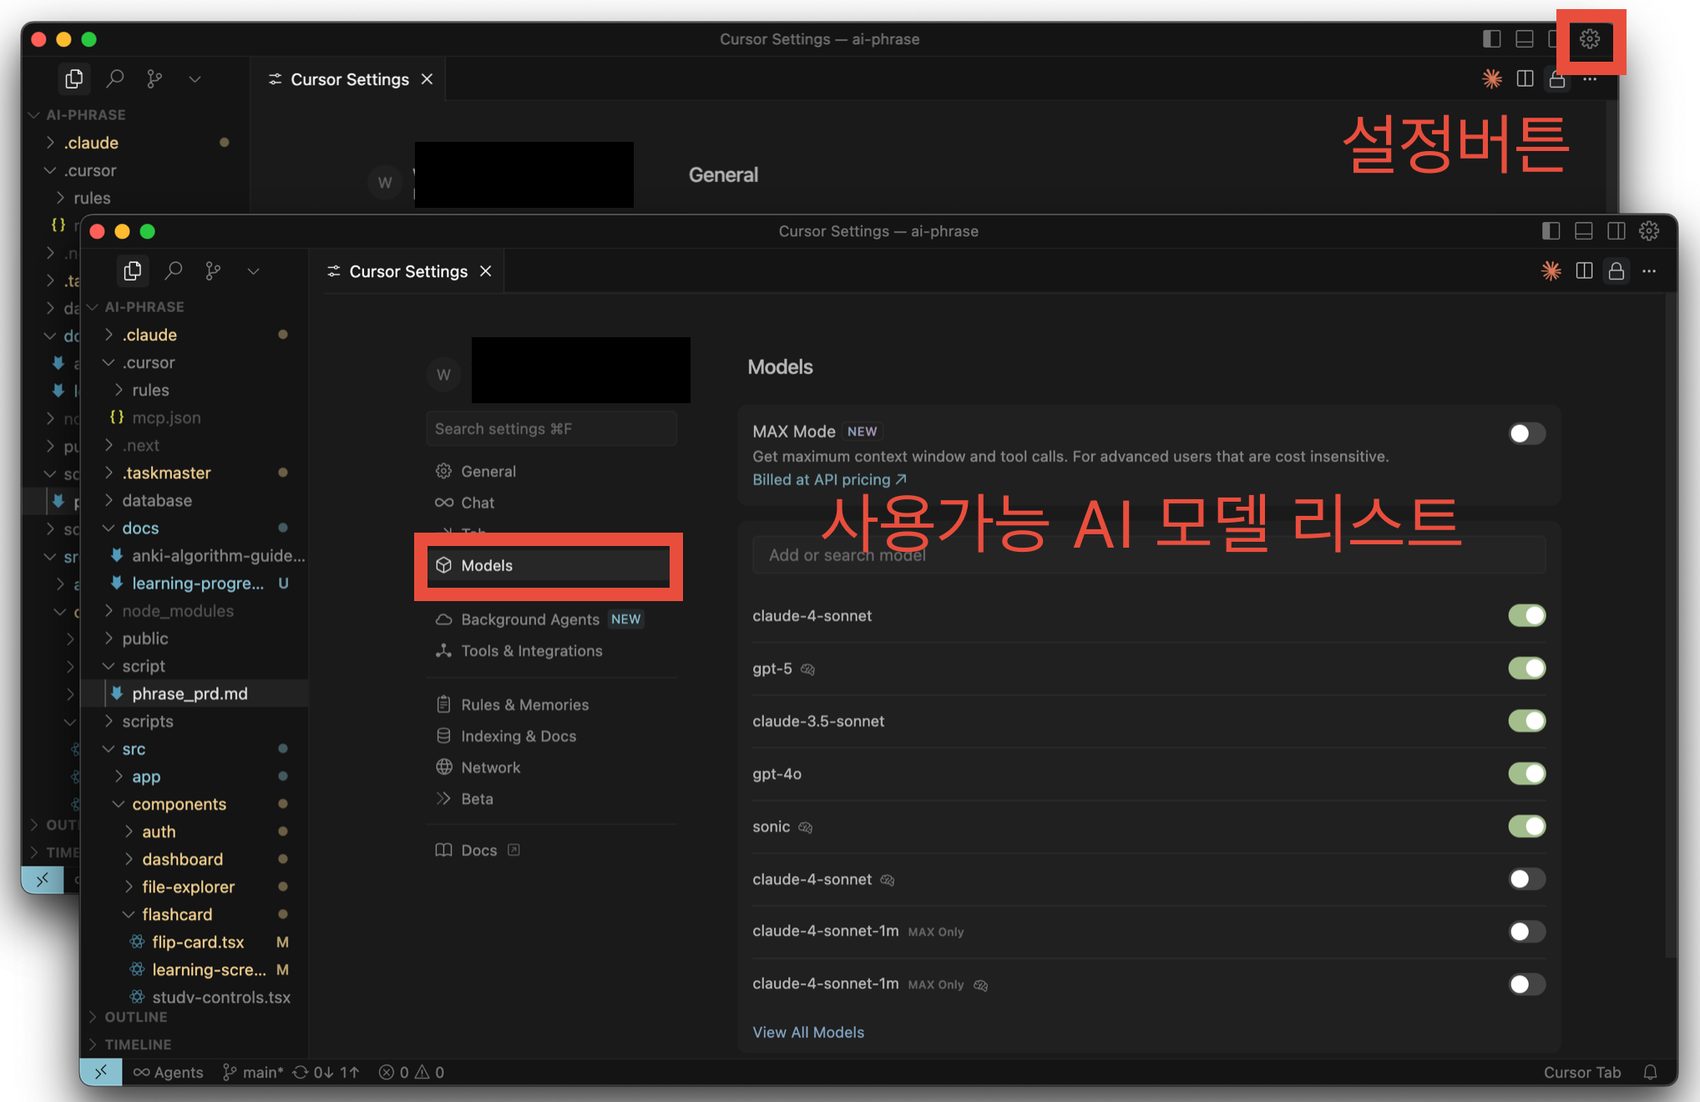Viewport: 1700px width, 1102px height.
Task: Click the lock icon in editor toolbar
Action: (1616, 271)
